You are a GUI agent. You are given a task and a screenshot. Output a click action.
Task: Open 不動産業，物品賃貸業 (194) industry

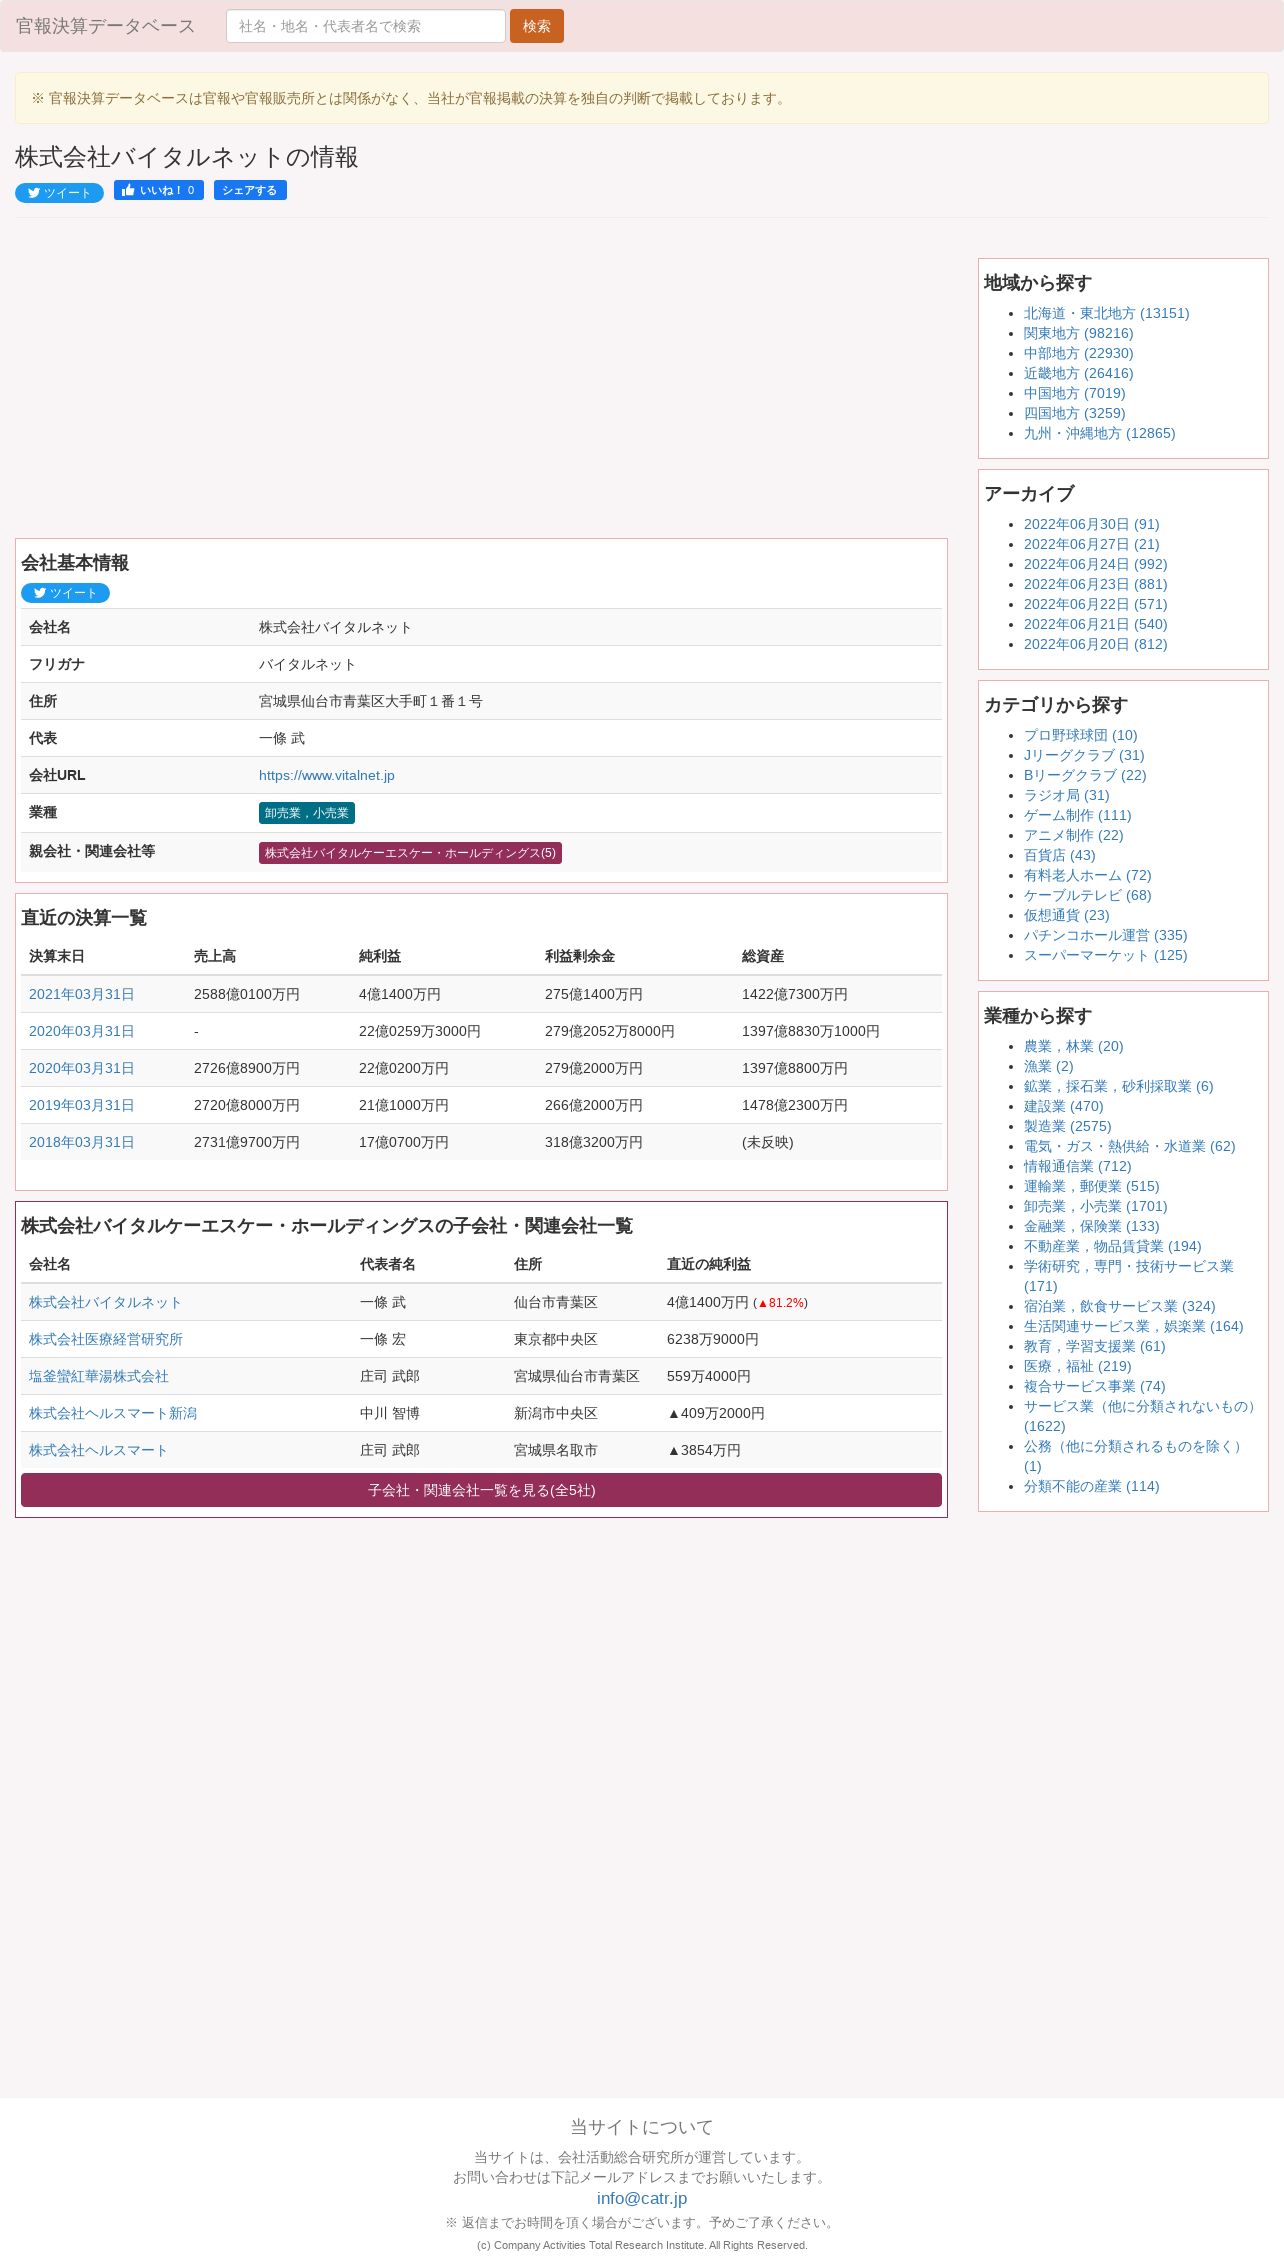[x=1112, y=1246]
